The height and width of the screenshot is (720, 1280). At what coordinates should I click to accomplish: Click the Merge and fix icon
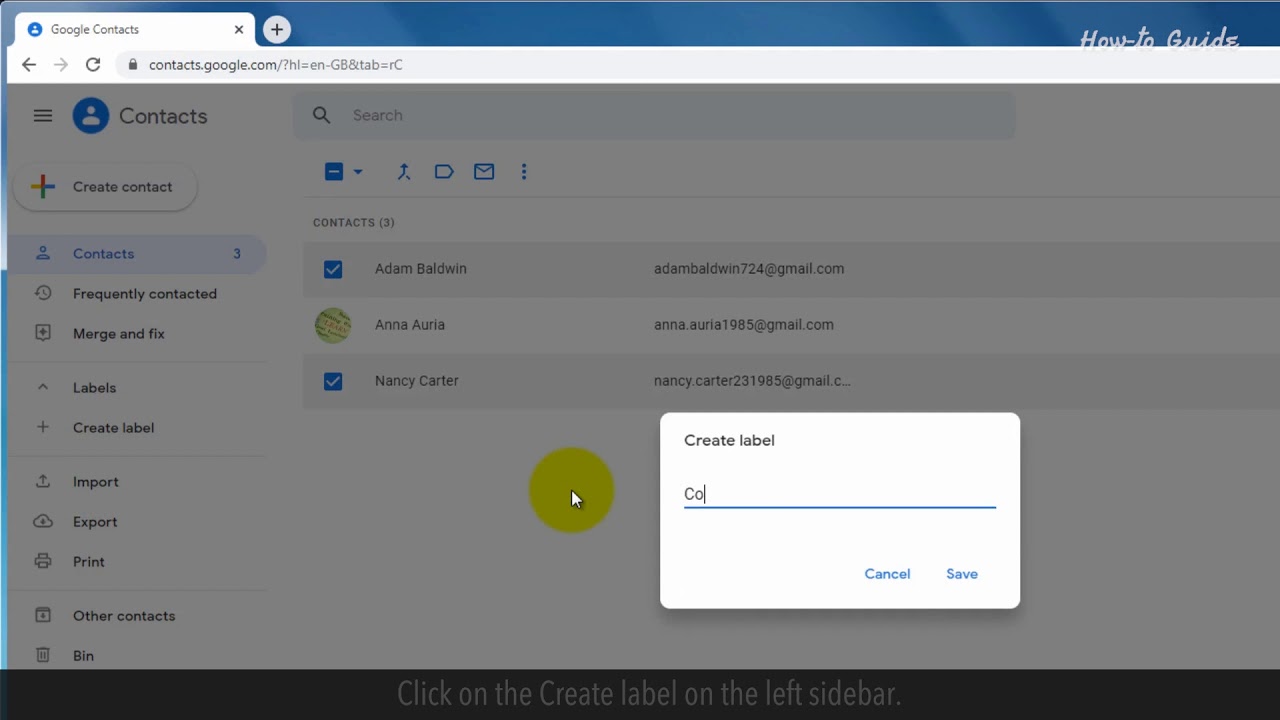click(43, 333)
